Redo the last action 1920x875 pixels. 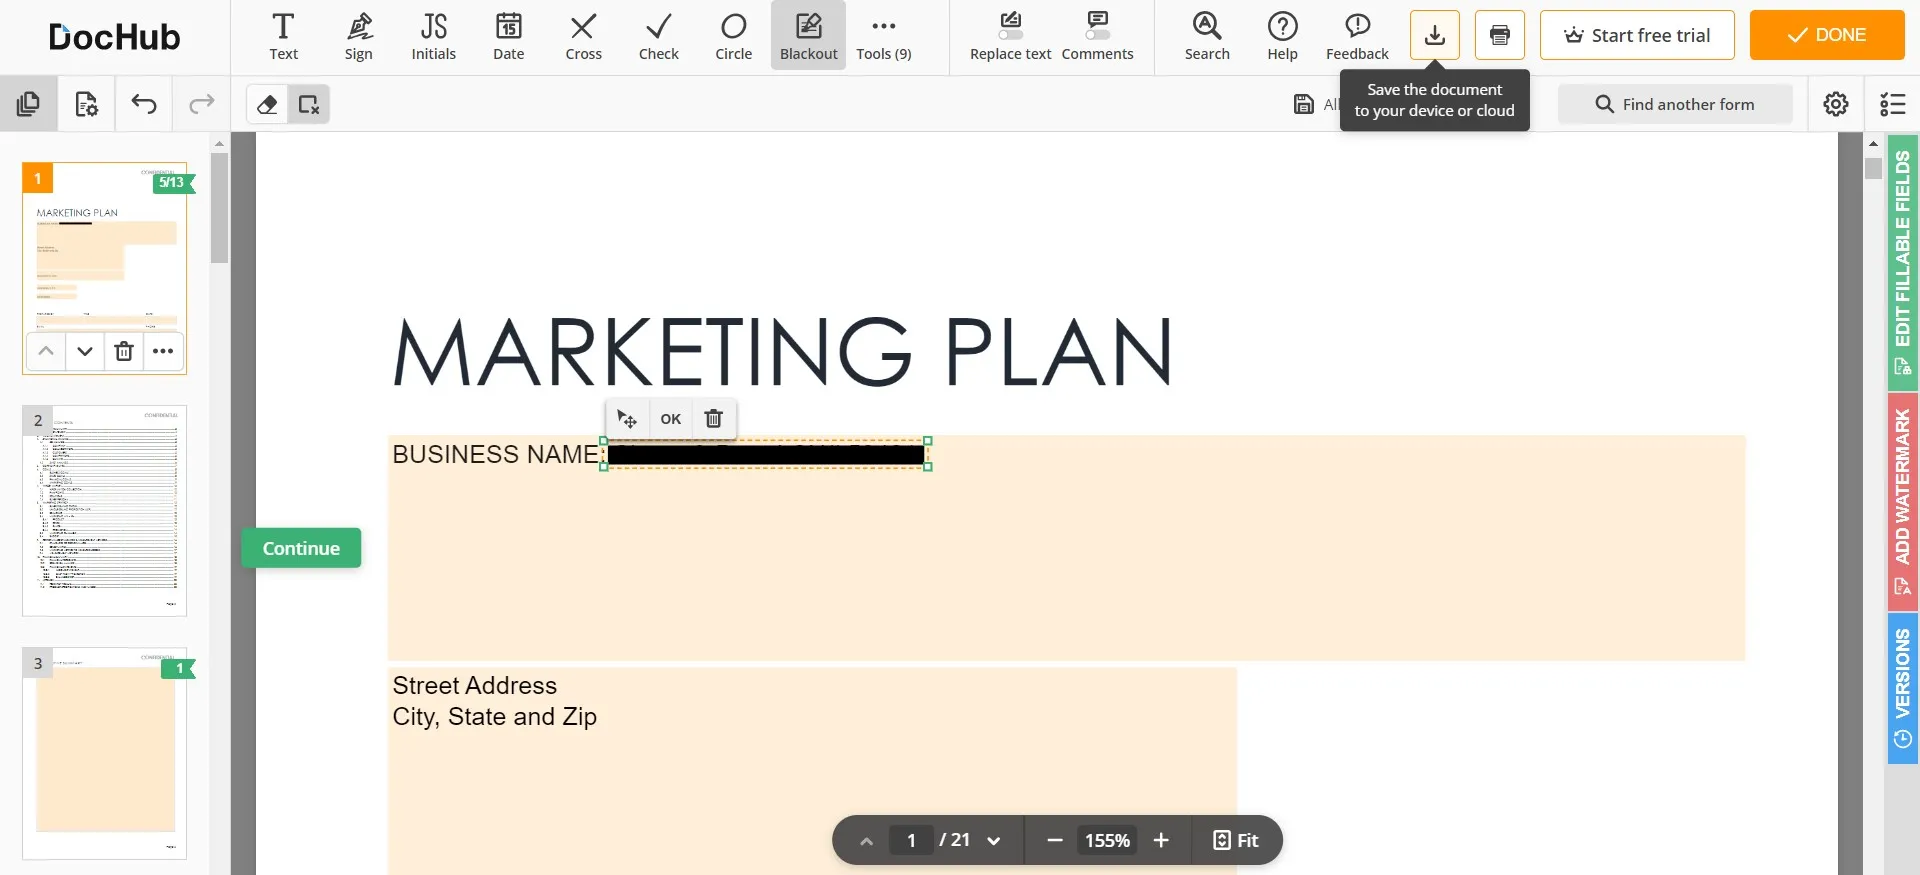click(202, 104)
